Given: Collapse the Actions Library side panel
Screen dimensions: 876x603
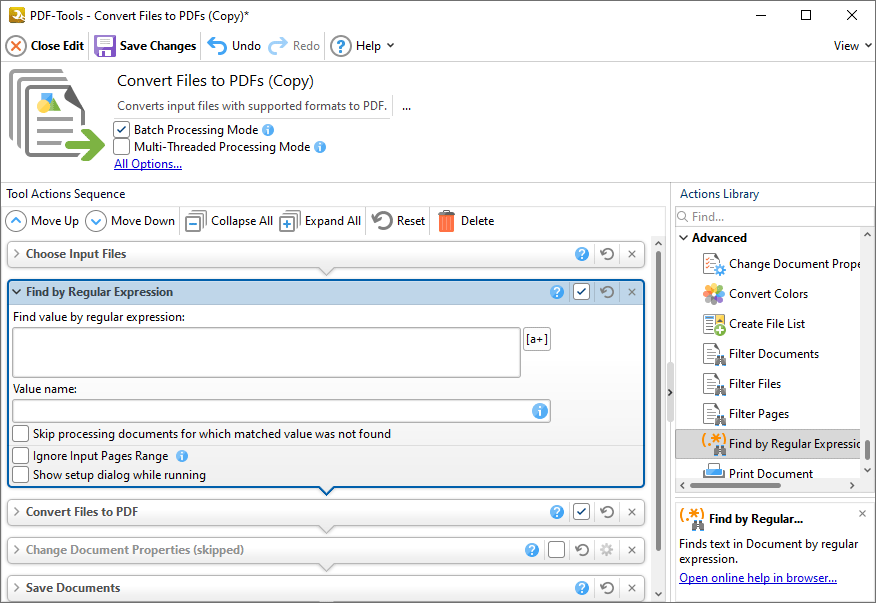Looking at the screenshot, I should (x=670, y=393).
